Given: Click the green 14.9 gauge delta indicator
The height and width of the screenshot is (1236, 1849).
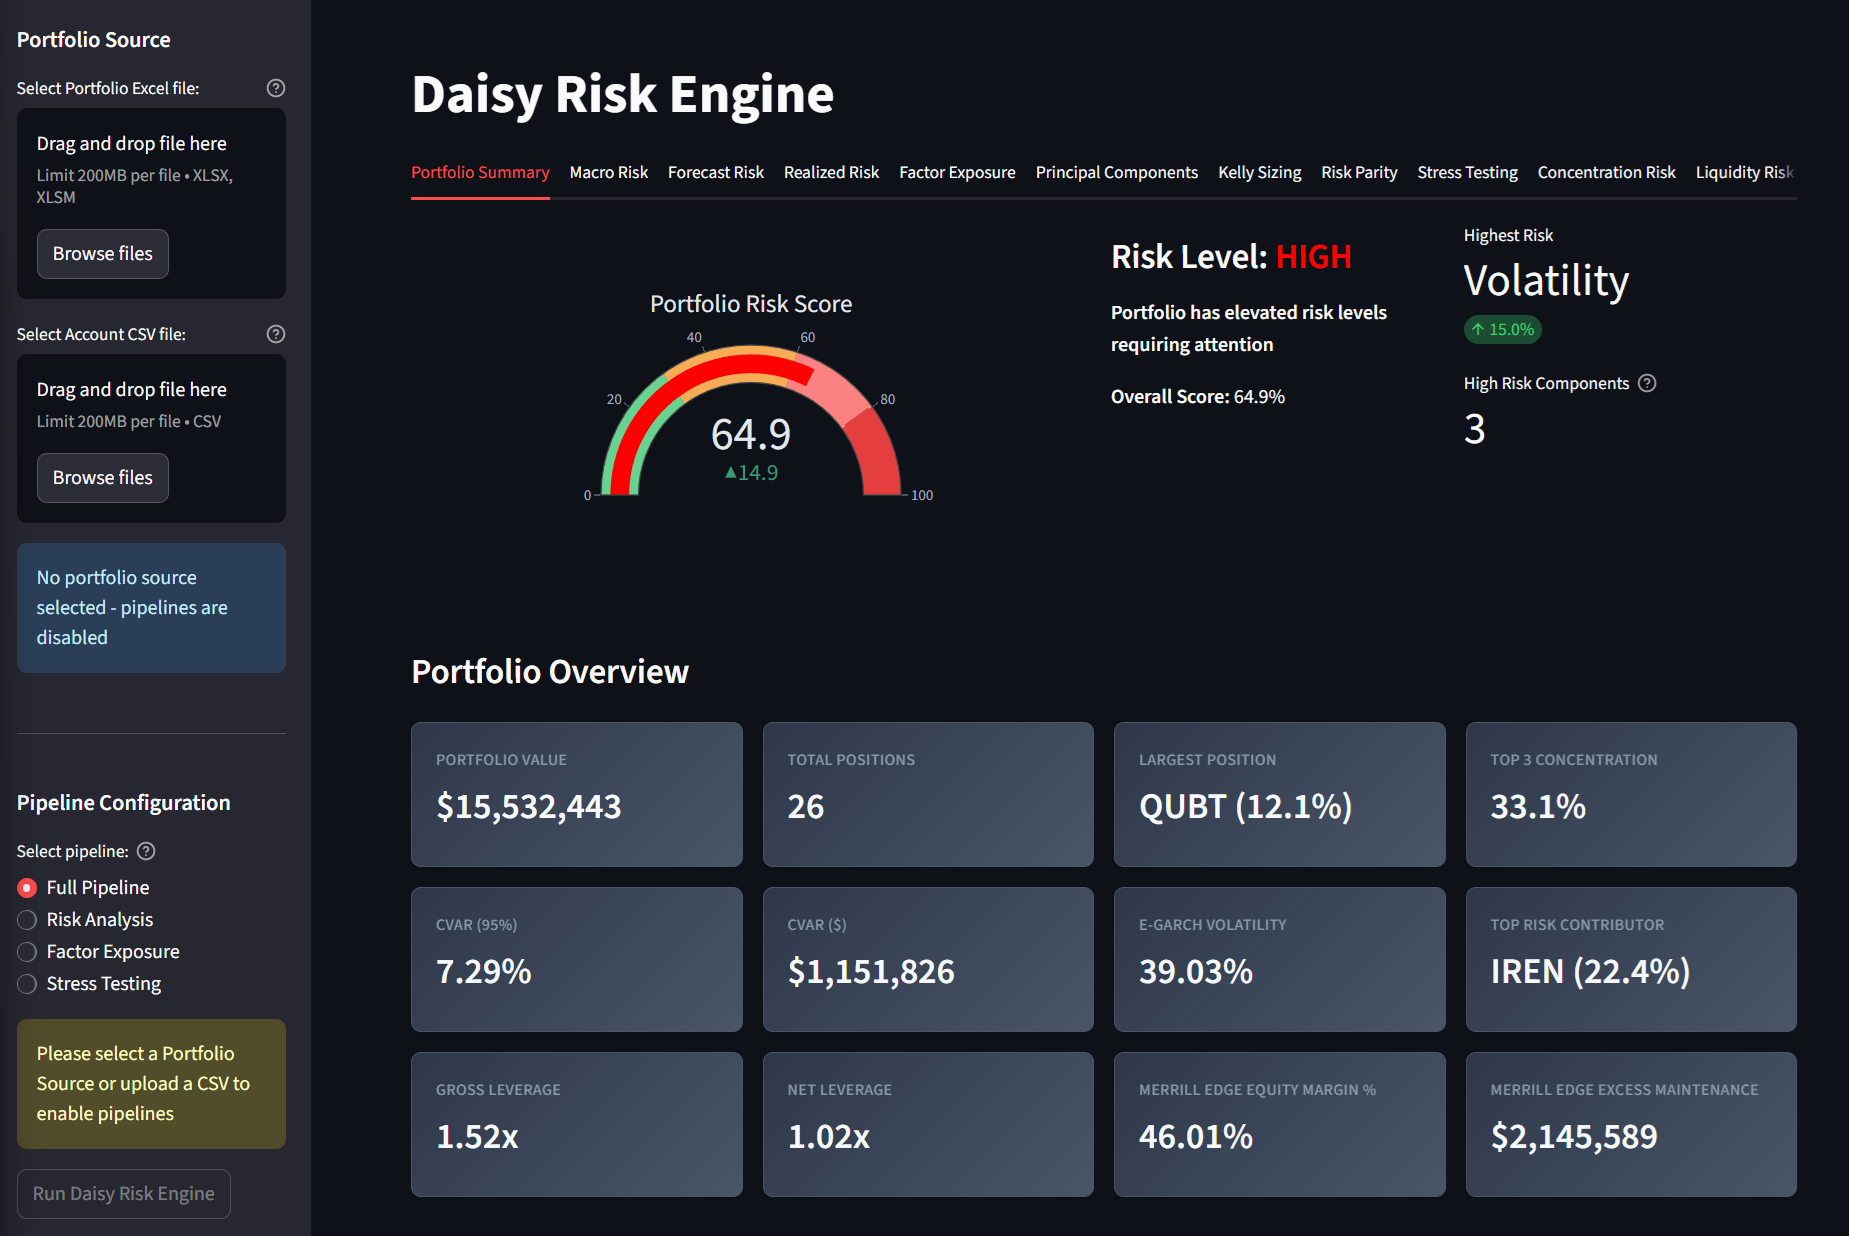Looking at the screenshot, I should tap(751, 473).
